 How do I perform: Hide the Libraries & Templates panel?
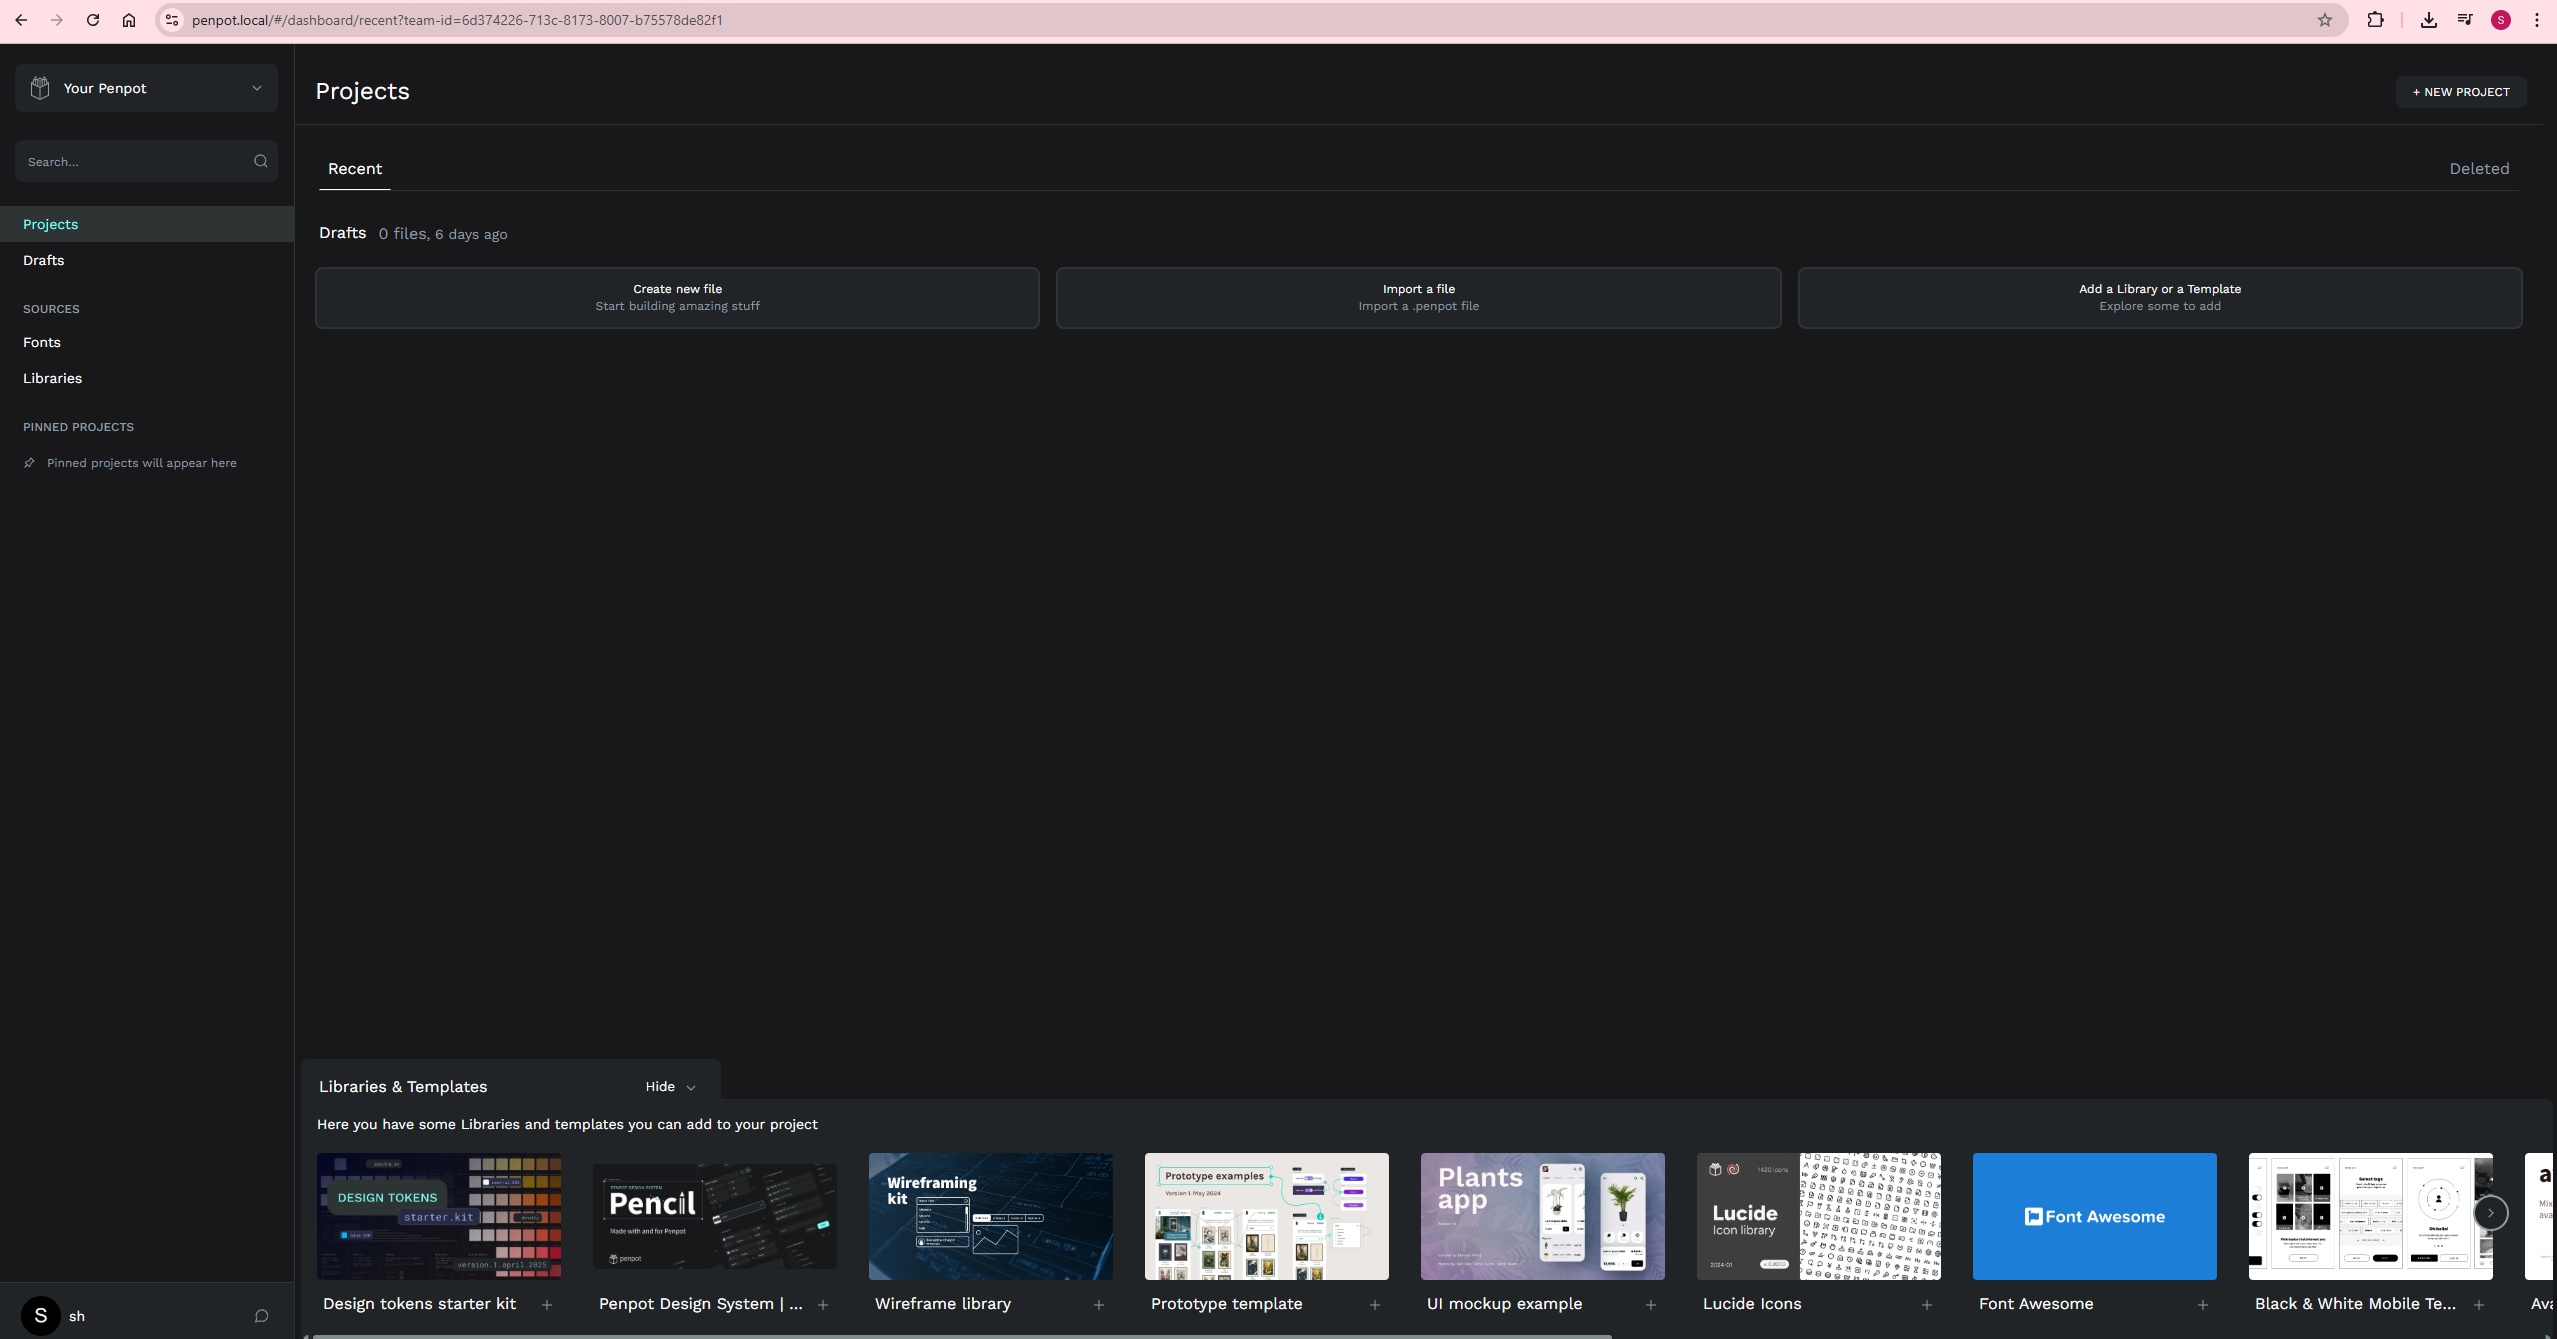coord(670,1087)
